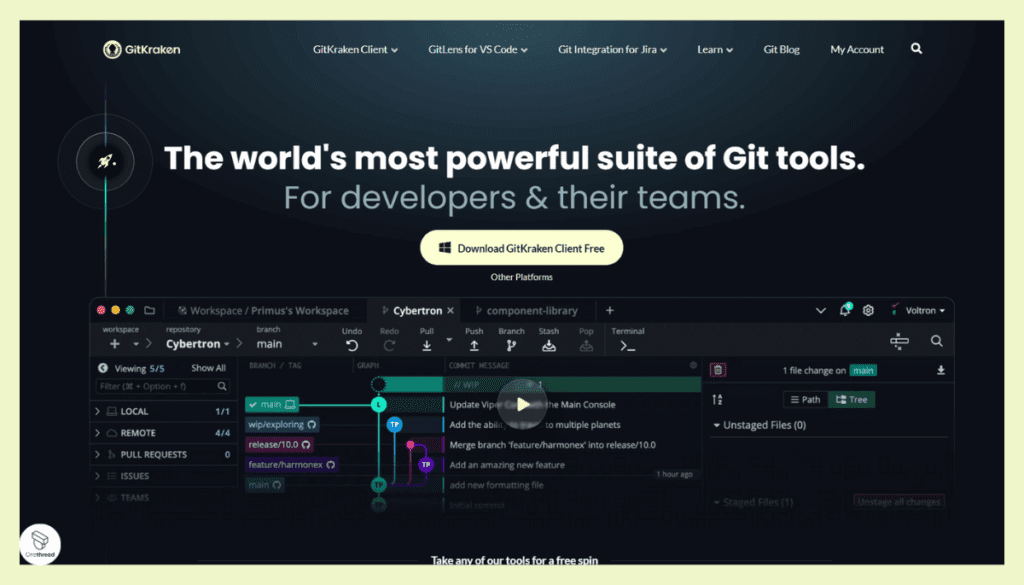This screenshot has width=1024, height=585.
Task: Open the Learn menu
Action: 714,50
